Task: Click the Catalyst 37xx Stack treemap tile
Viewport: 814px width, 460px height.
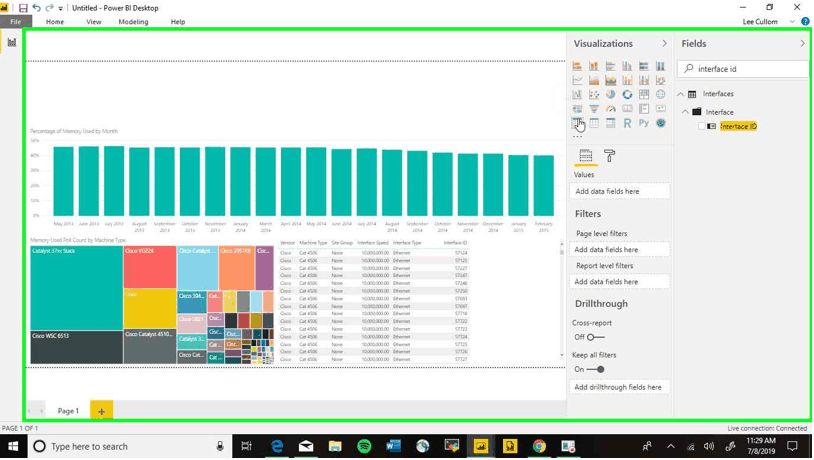Action: tap(76, 288)
